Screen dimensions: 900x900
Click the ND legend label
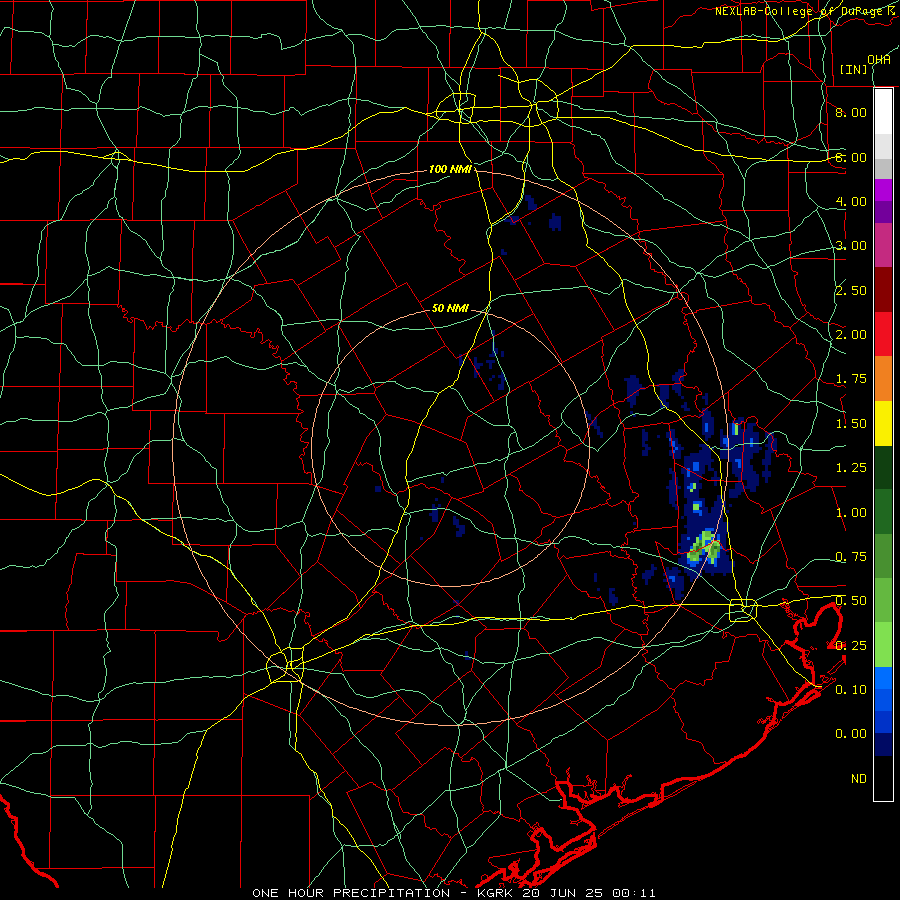tap(859, 779)
